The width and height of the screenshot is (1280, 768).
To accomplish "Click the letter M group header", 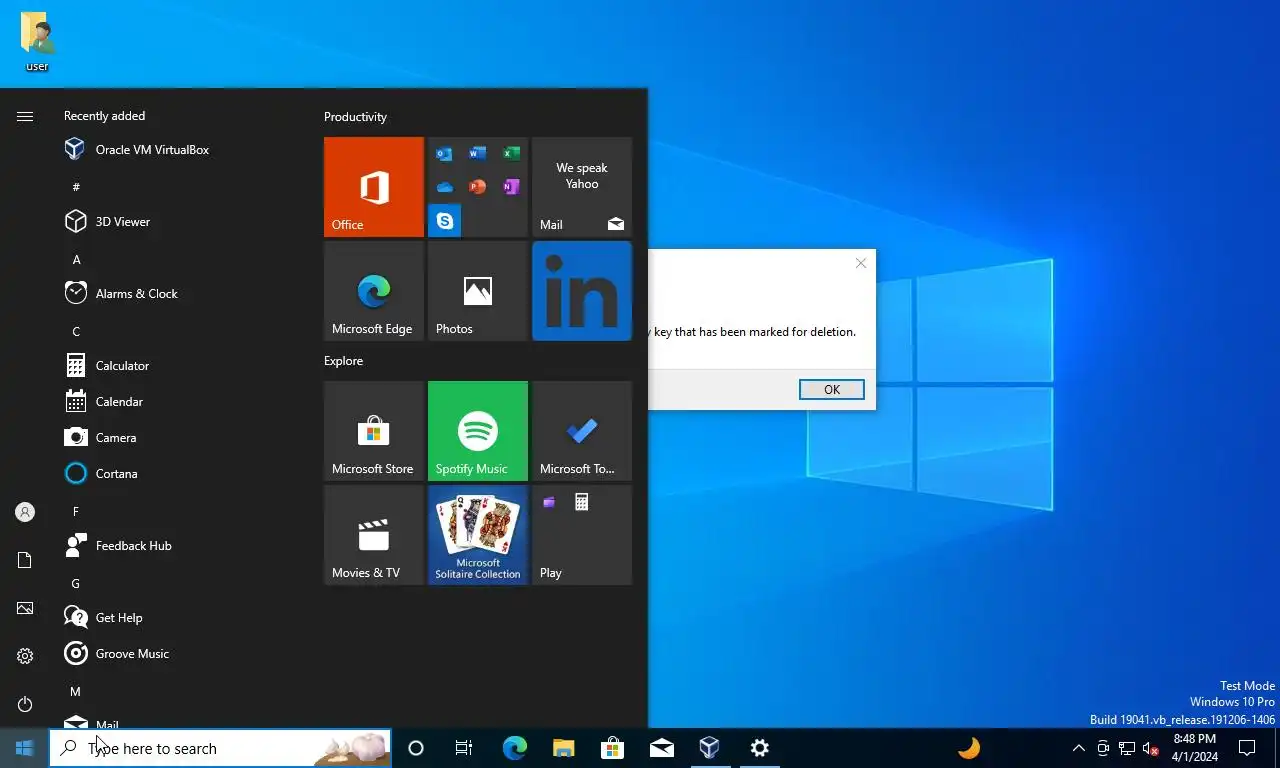I will (x=76, y=691).
